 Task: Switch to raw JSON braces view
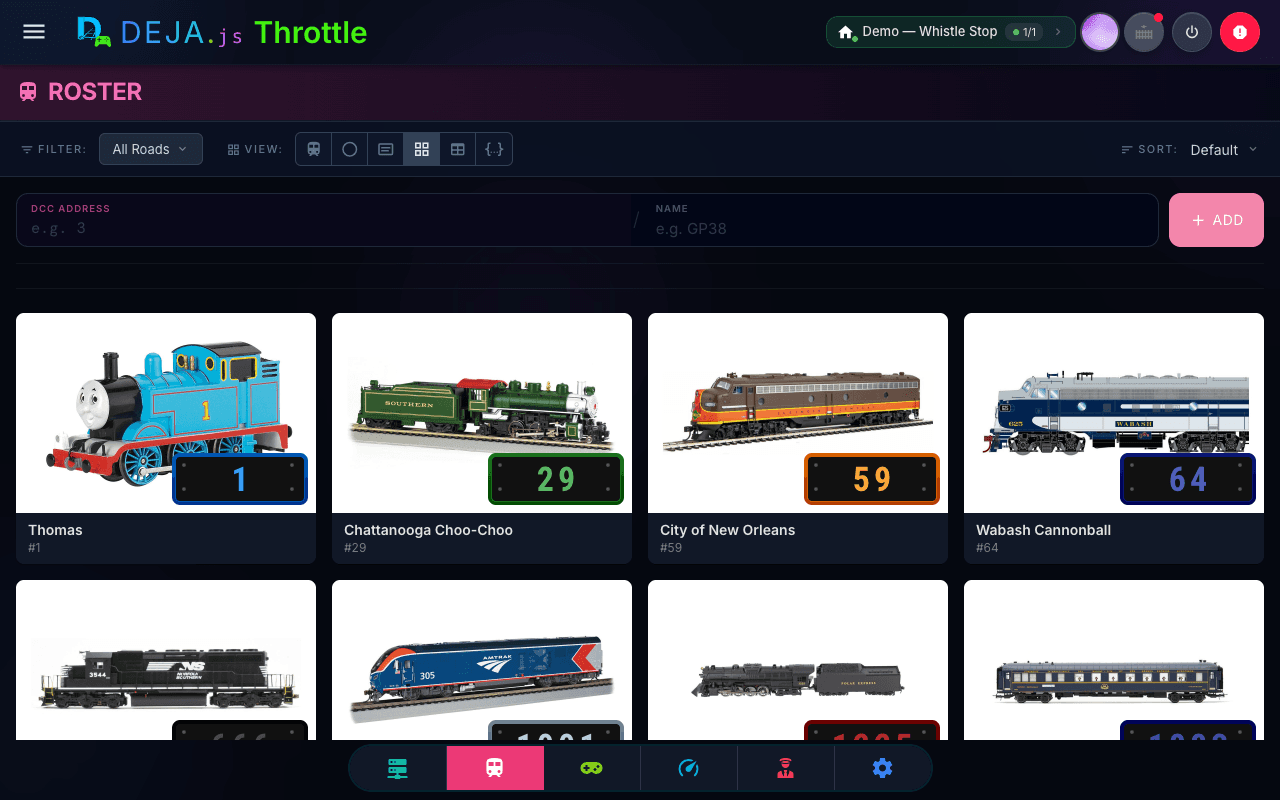(494, 149)
